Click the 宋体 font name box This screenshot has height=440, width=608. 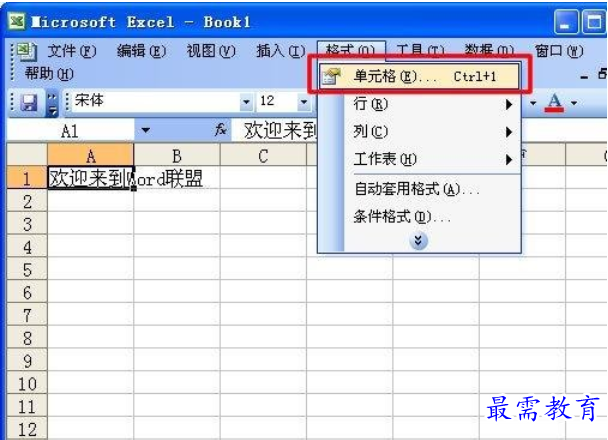coord(156,102)
